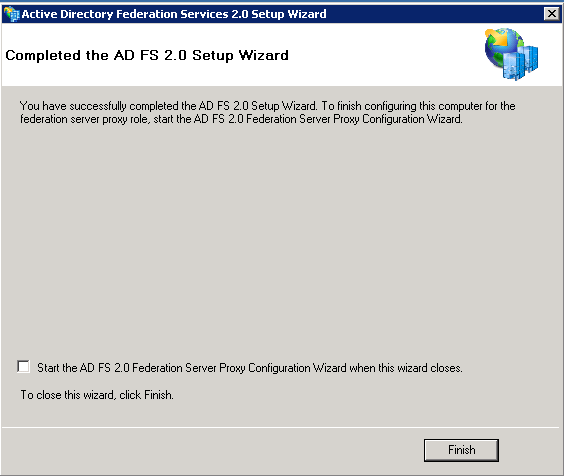Viewport: 564px width, 476px height.
Task: Click the 'Start the AD FS 2.0 Federation Server Proxy' checkbox label
Action: 250,368
